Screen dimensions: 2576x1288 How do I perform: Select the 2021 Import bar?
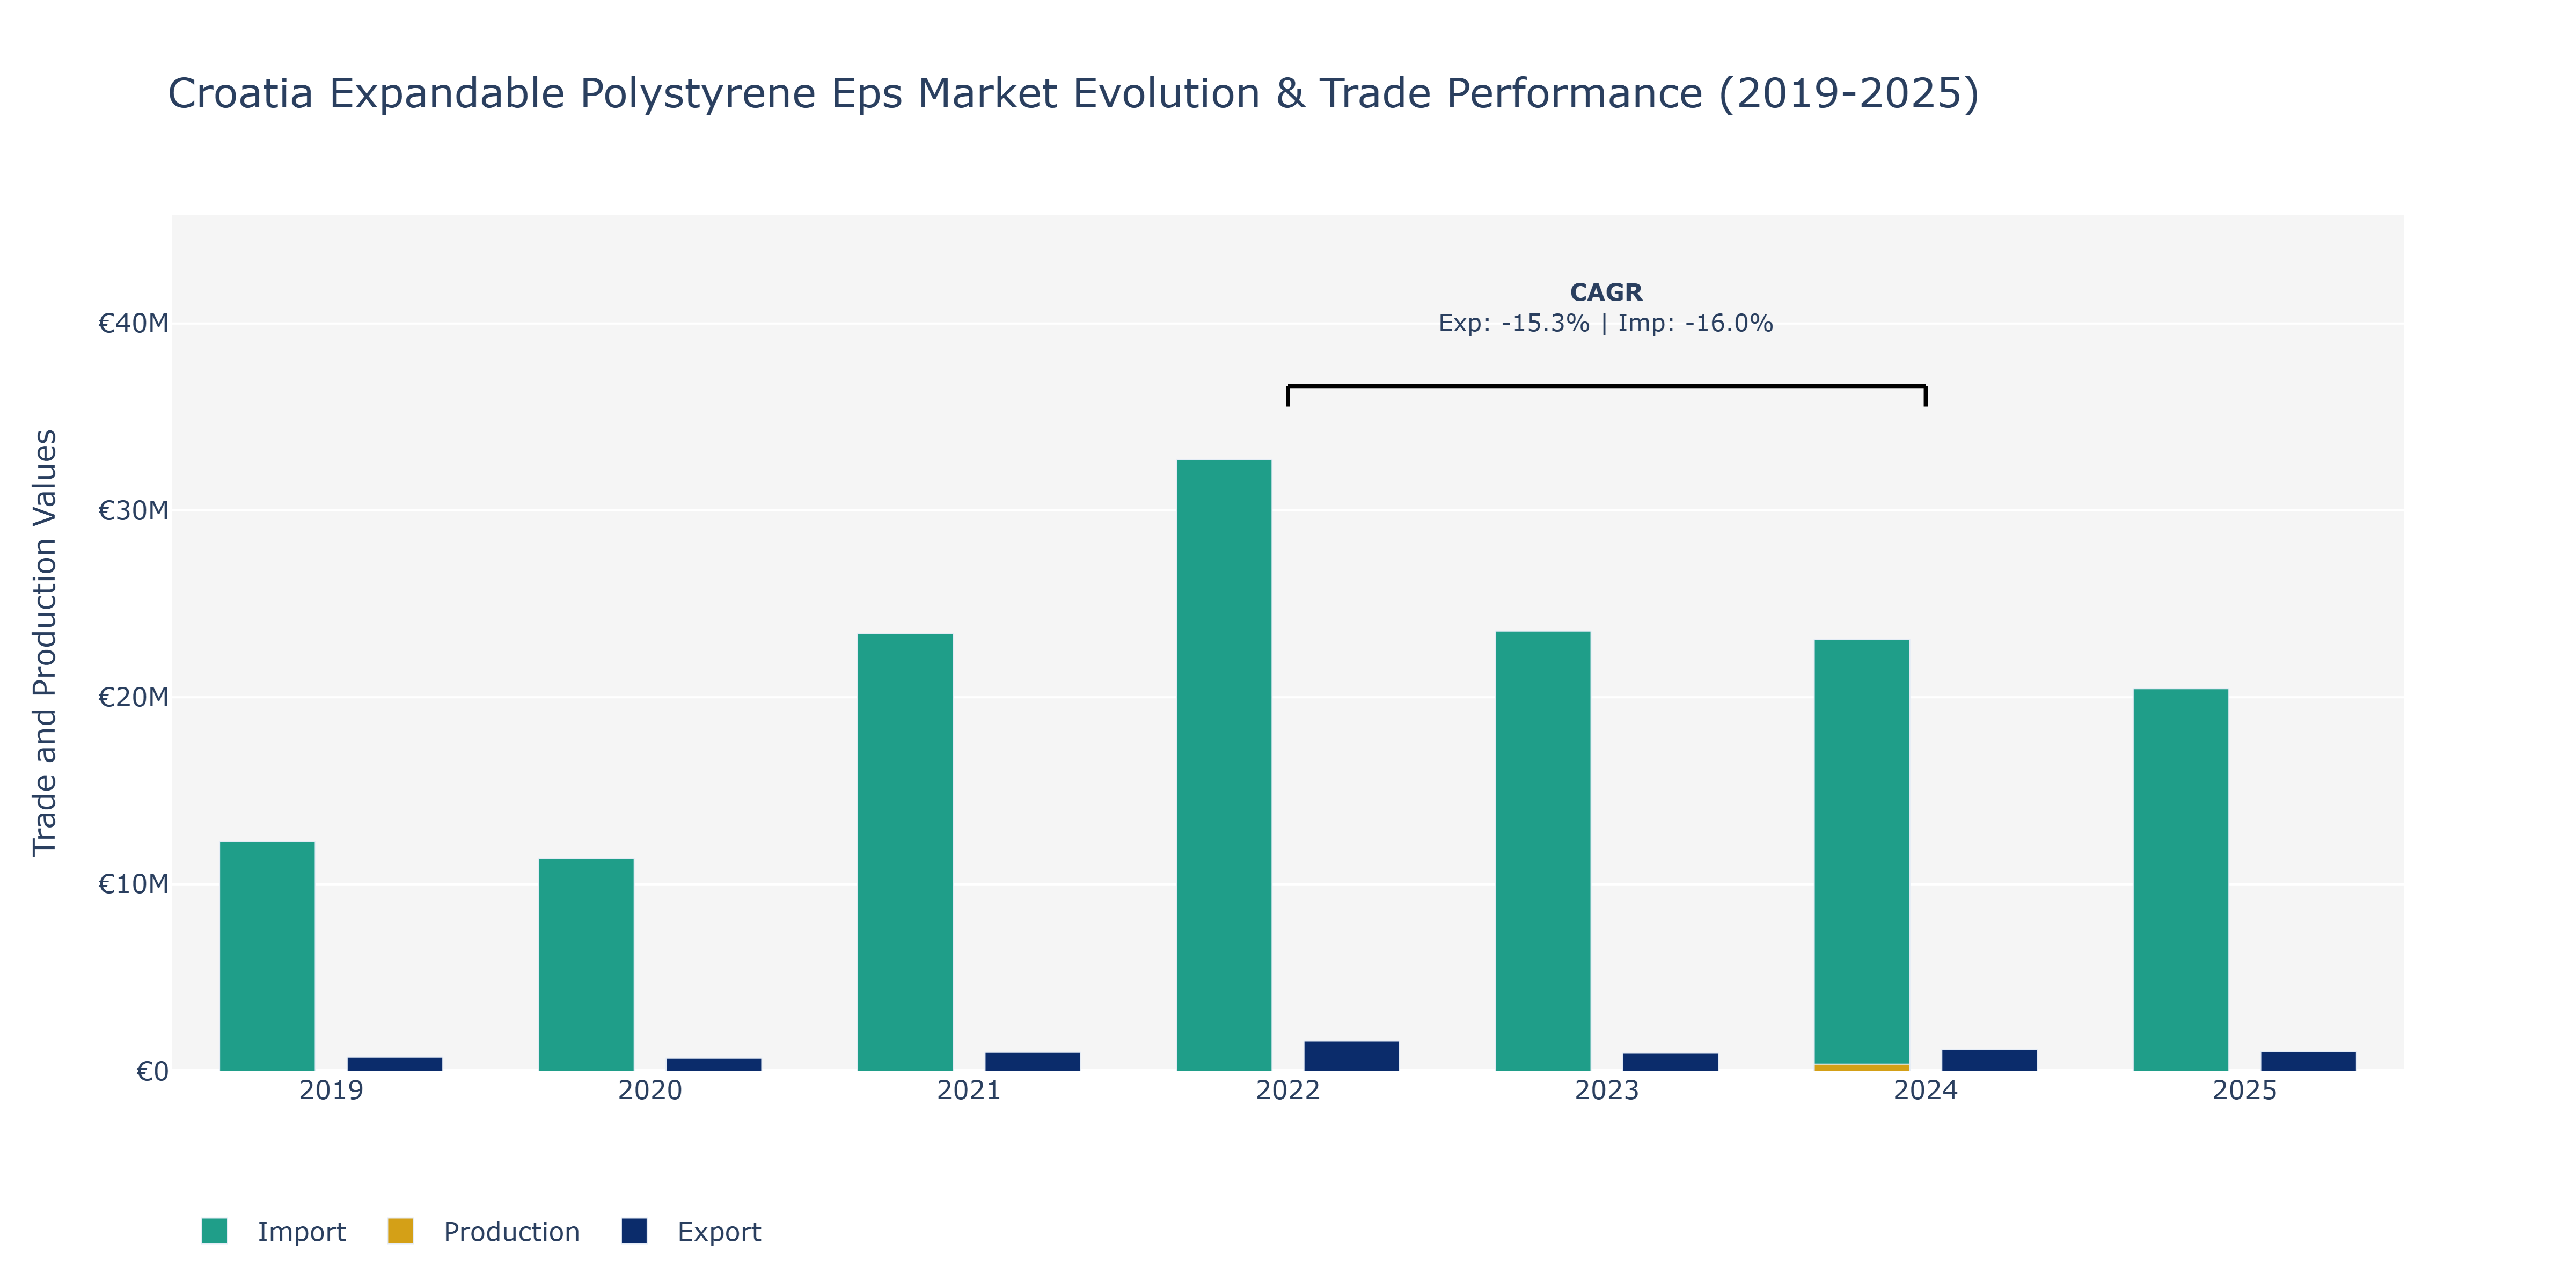tap(905, 852)
